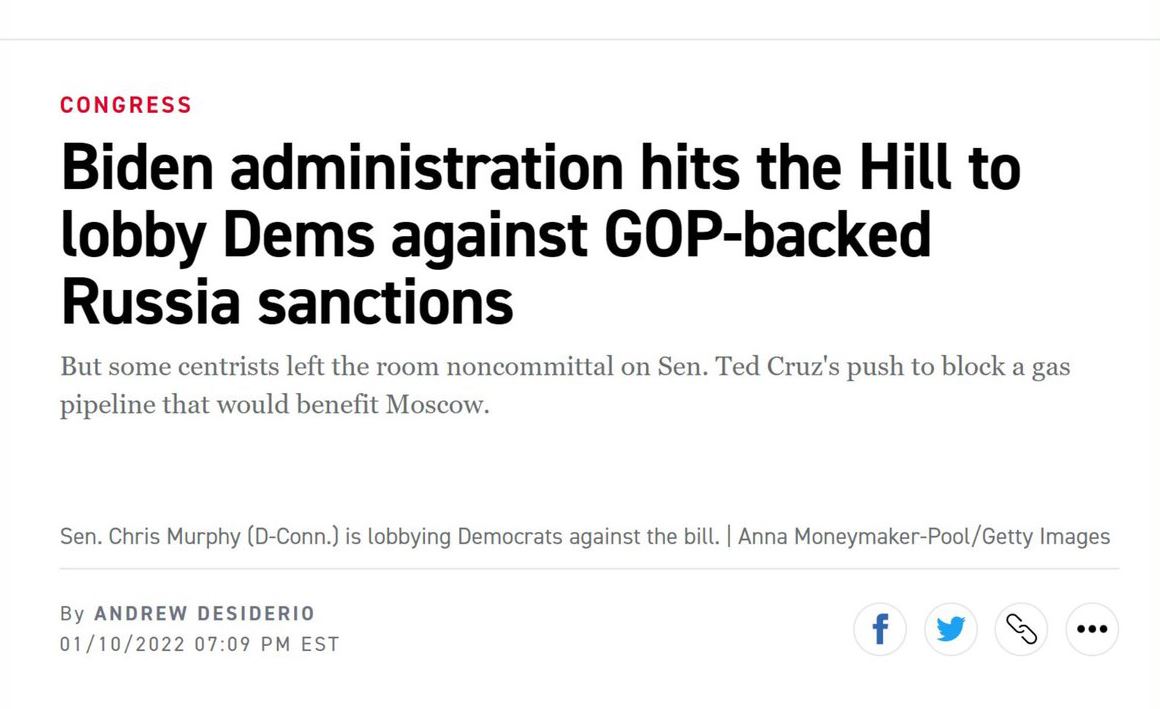Viewport: 1160px width, 709px height.
Task: Select the publish timestamp 01/10/2022 07:09 PM EST
Action: pyautogui.click(x=200, y=644)
